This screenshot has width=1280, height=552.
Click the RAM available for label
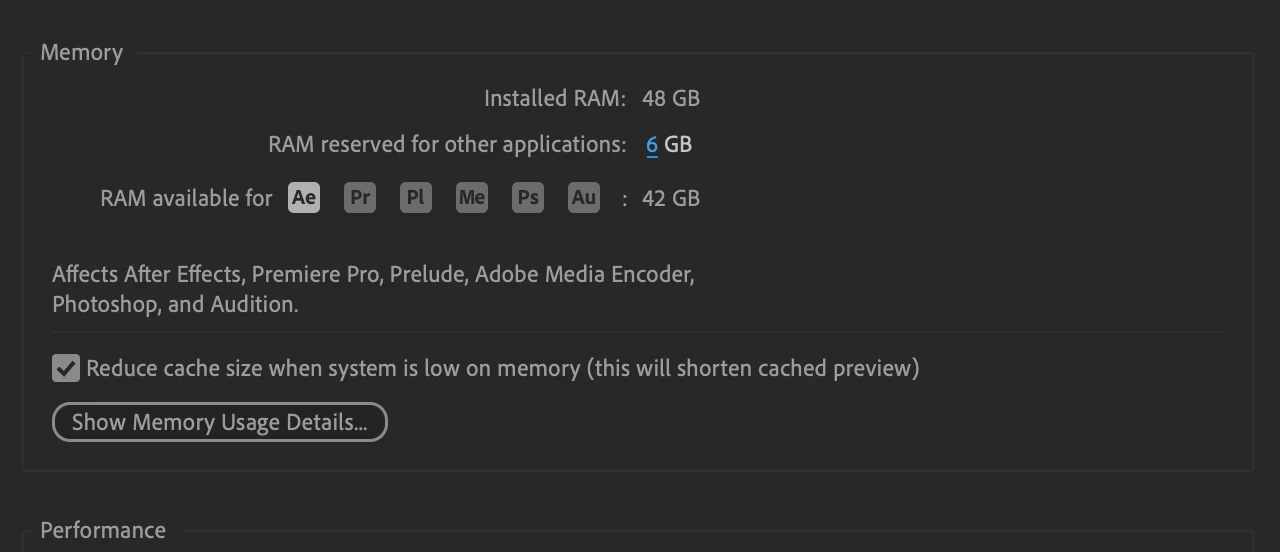[186, 198]
